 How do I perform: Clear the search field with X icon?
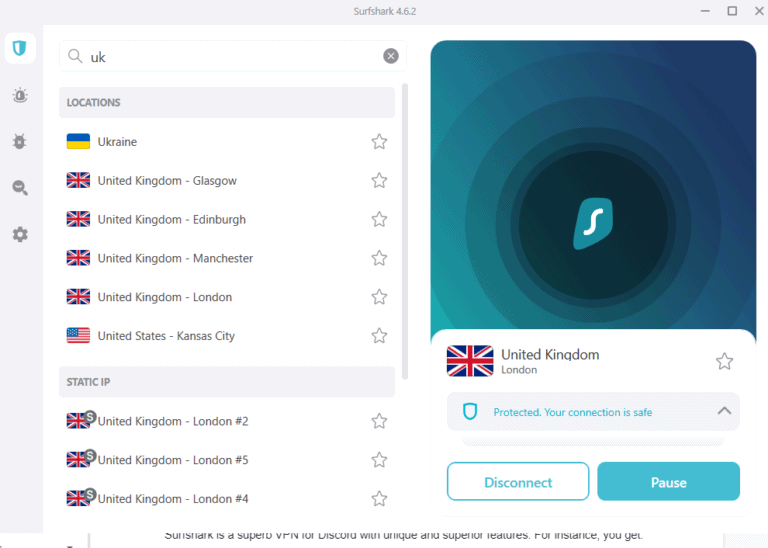(391, 57)
